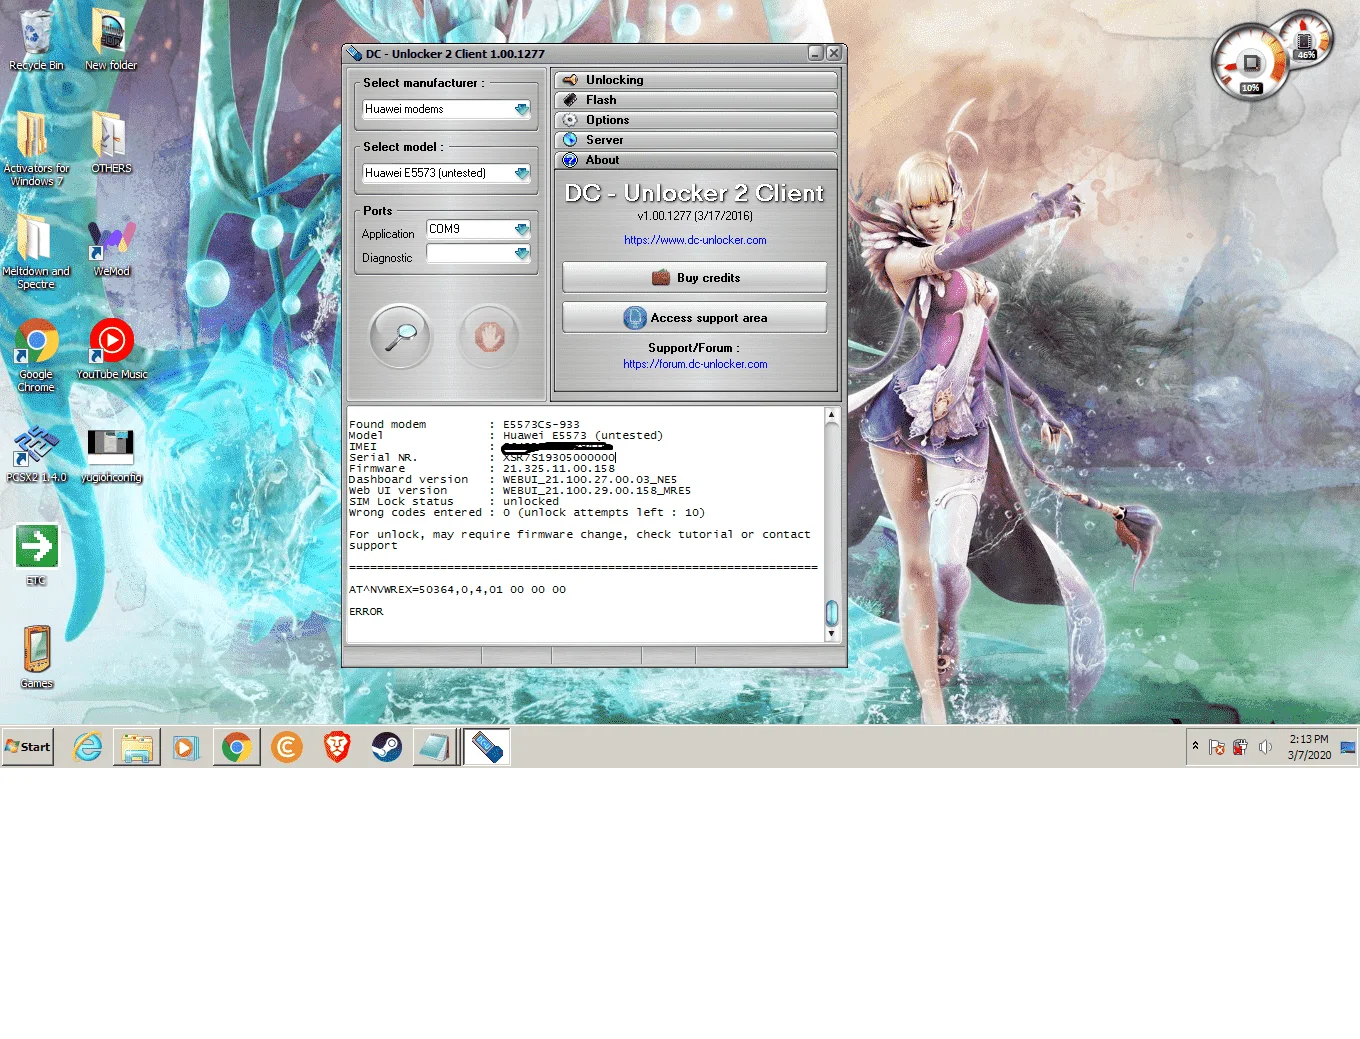Click the ERROR line in log

[366, 612]
